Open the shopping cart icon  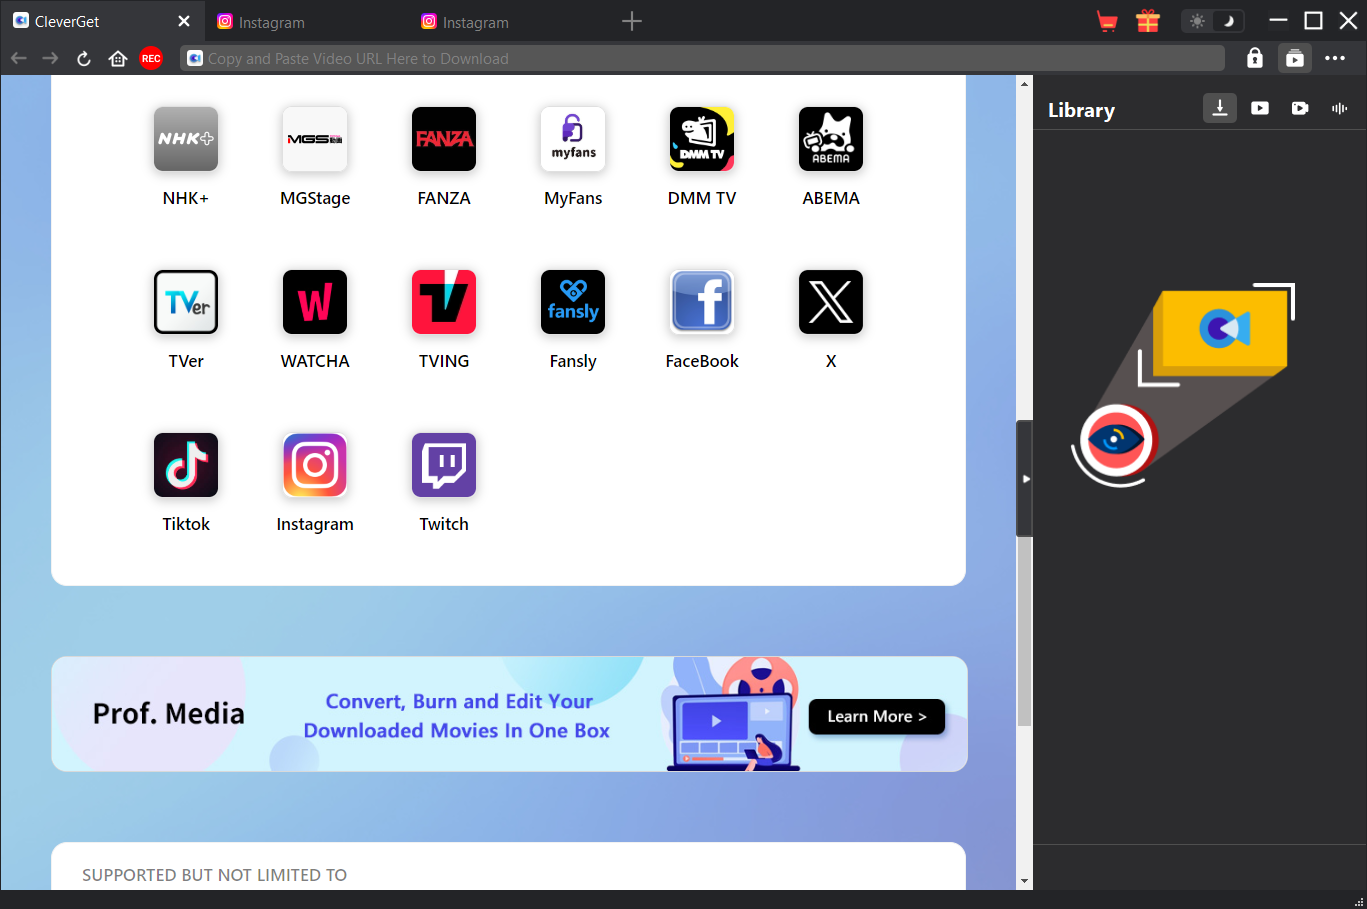(x=1107, y=21)
